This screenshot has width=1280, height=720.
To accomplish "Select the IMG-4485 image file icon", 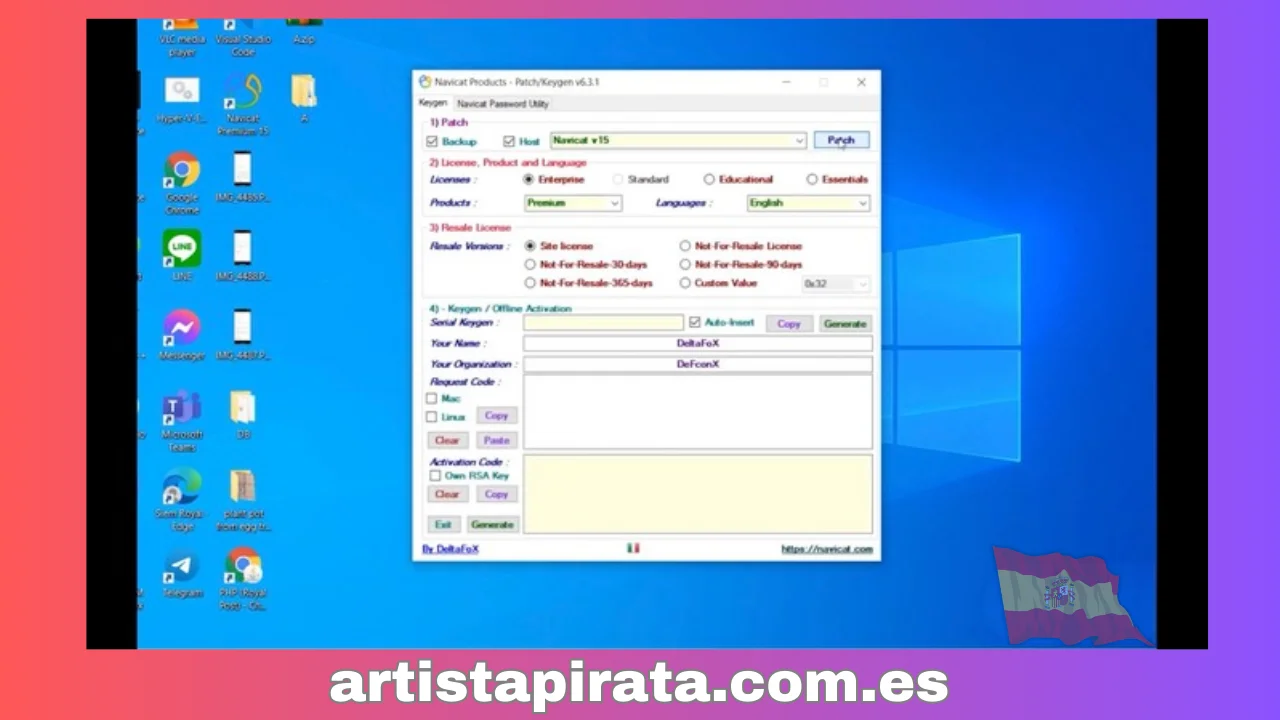I will coord(243,178).
